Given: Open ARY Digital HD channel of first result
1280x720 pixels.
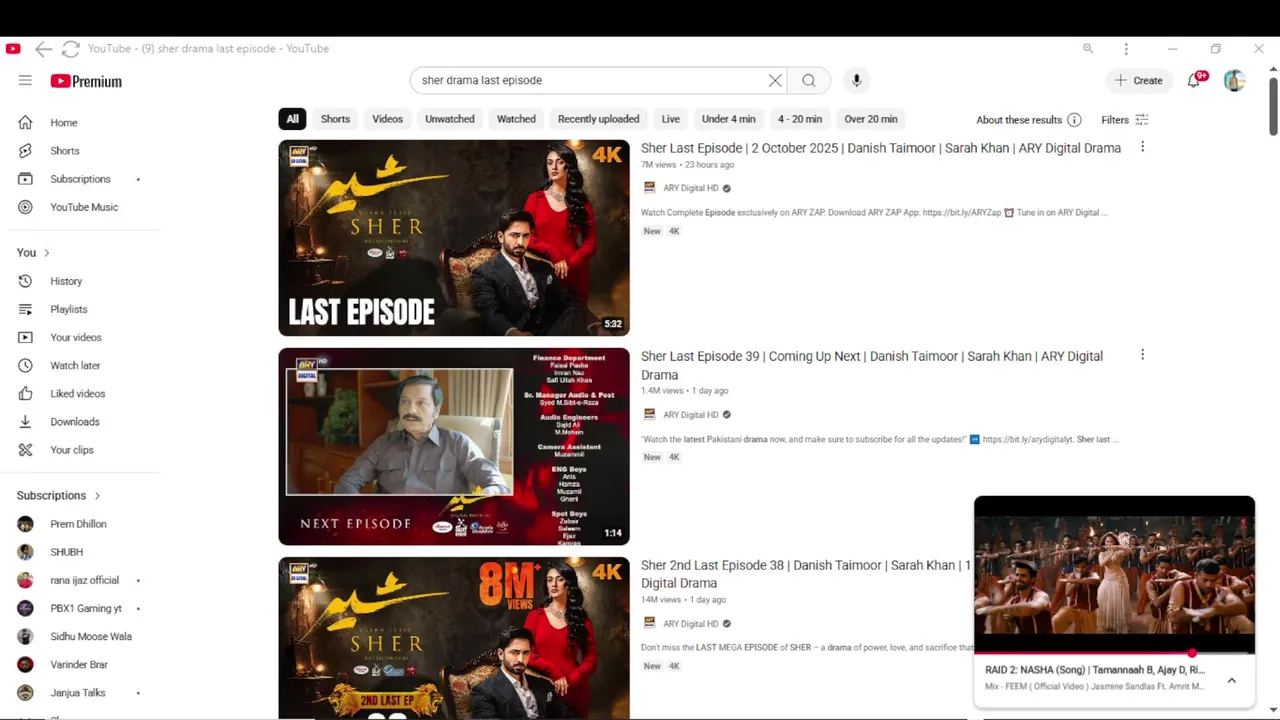Looking at the screenshot, I should [691, 188].
